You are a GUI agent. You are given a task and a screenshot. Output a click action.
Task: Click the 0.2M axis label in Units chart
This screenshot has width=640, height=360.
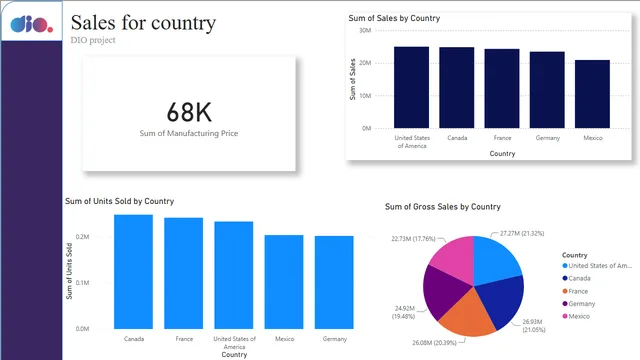pyautogui.click(x=82, y=237)
